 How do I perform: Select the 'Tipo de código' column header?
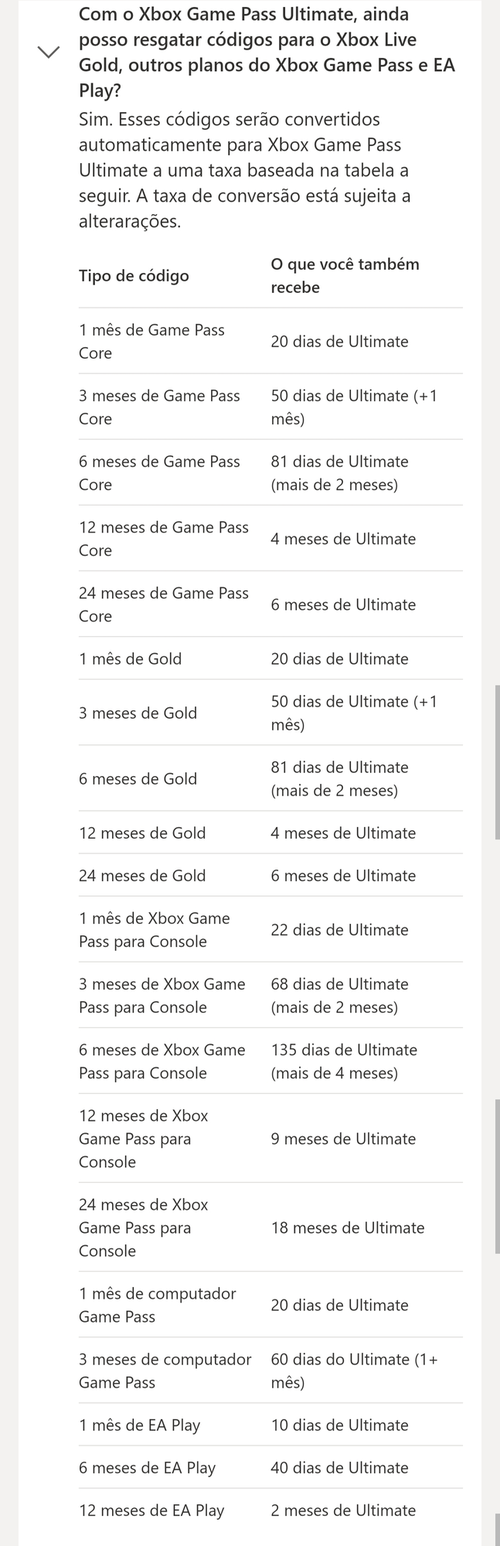point(134,276)
